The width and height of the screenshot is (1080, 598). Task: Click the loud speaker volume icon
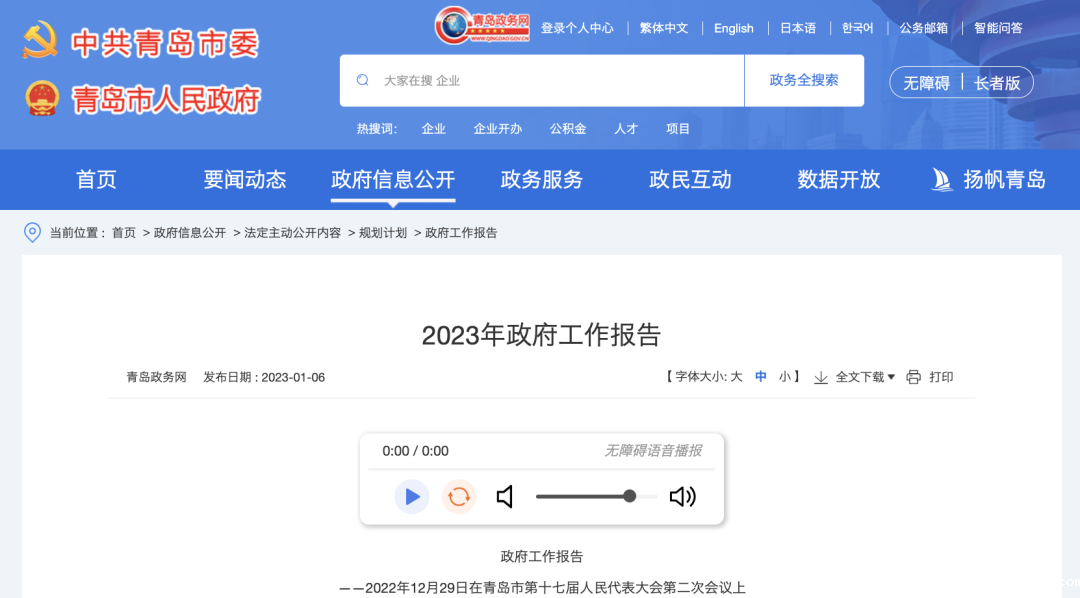click(x=682, y=497)
